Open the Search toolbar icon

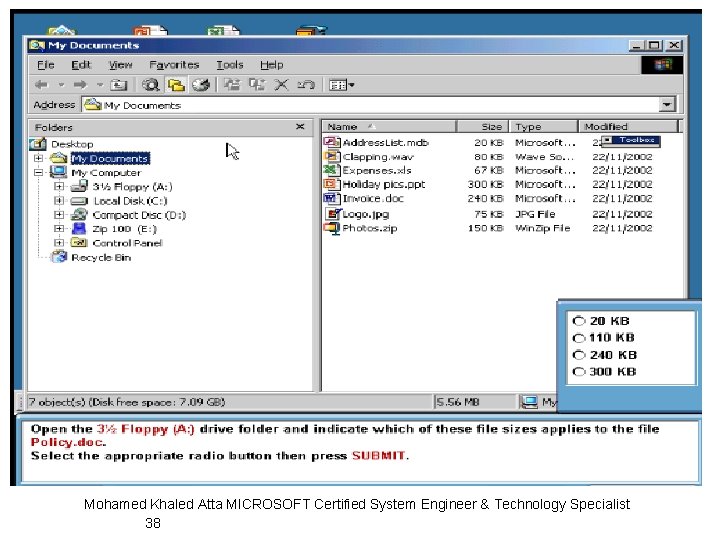(150, 84)
